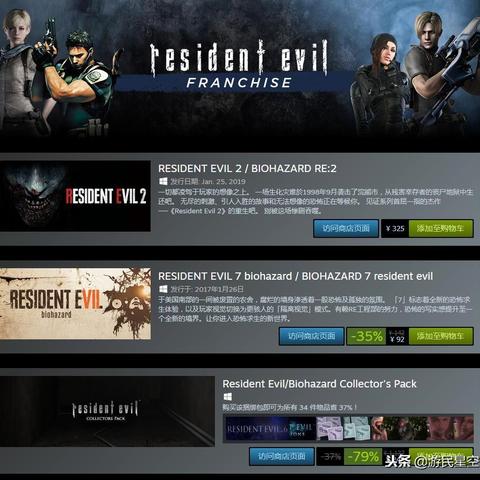Select the Resident Evil 6 bundle item thumbnail
The width and height of the screenshot is (480, 480).
click(257, 428)
